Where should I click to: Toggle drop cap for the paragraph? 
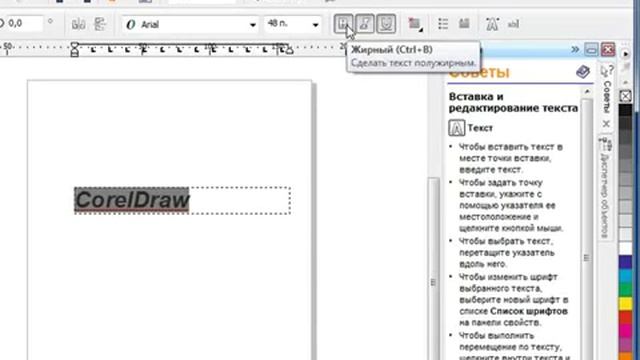464,24
